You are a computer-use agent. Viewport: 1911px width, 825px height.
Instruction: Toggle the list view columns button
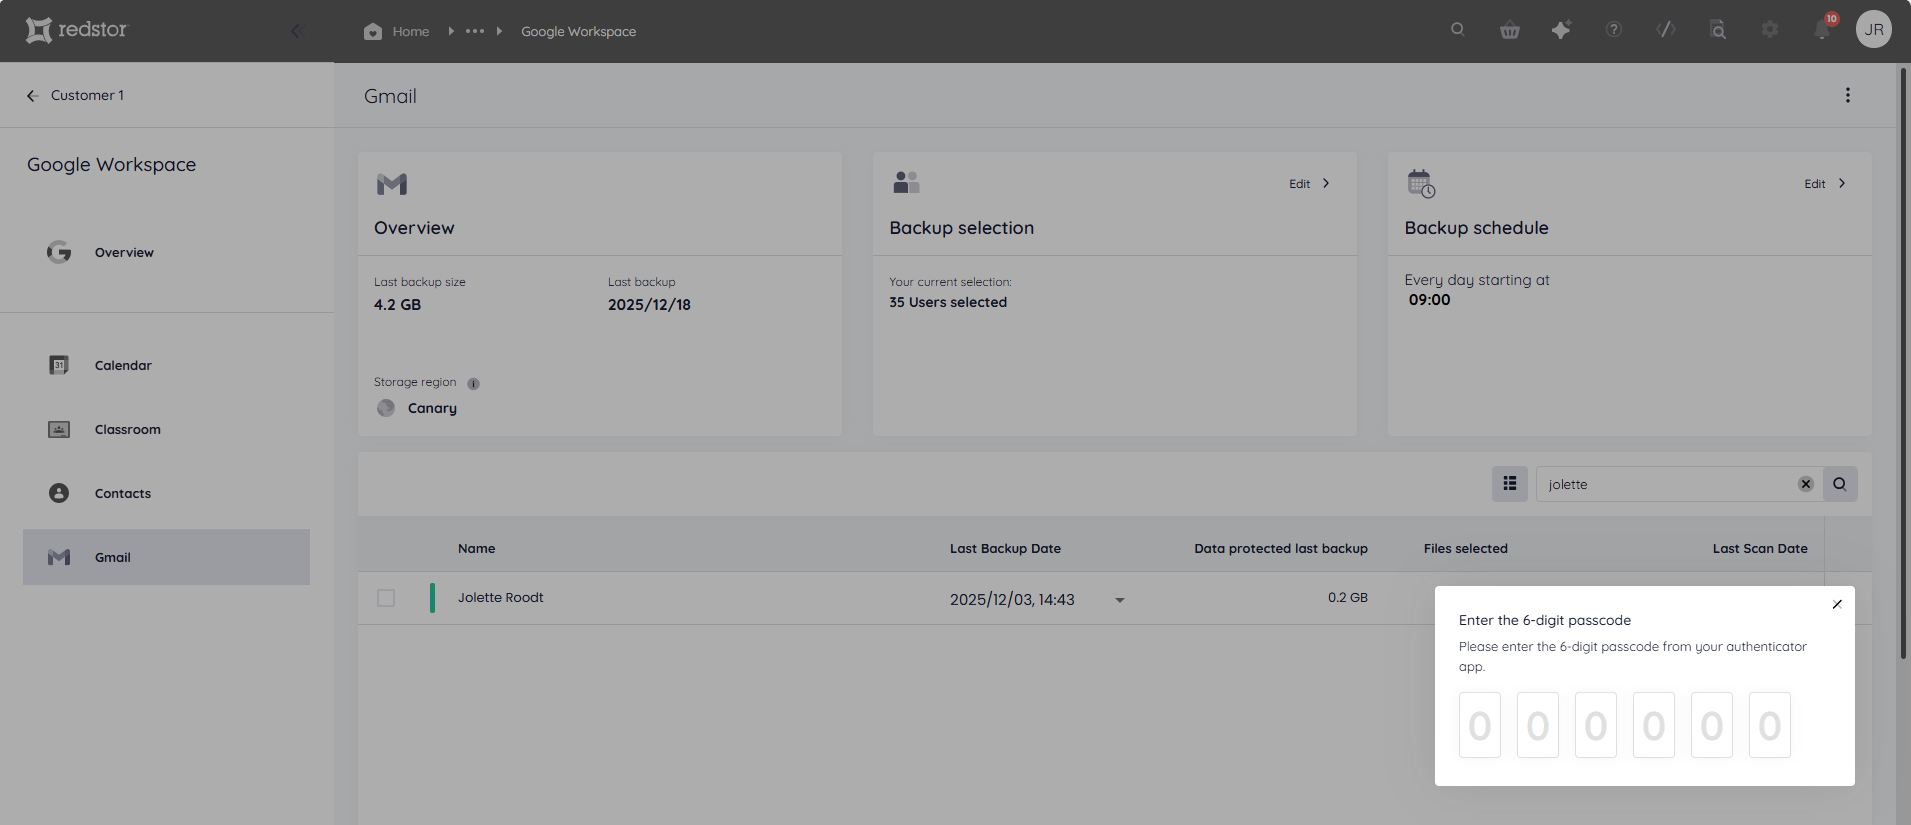pyautogui.click(x=1509, y=484)
